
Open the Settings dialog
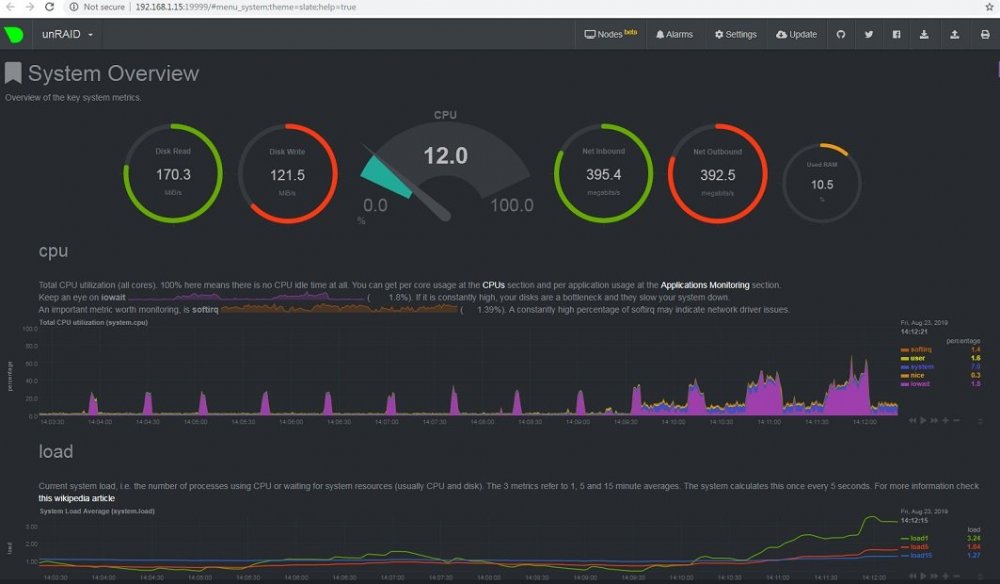(x=735, y=34)
